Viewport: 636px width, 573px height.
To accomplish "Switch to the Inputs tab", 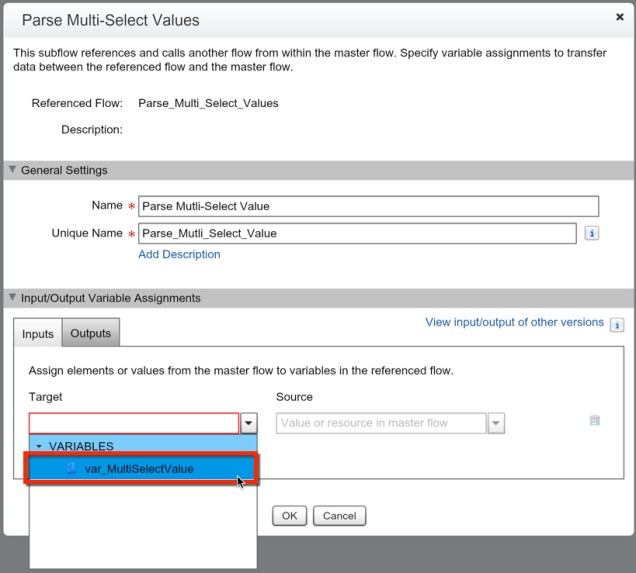I will pyautogui.click(x=38, y=334).
